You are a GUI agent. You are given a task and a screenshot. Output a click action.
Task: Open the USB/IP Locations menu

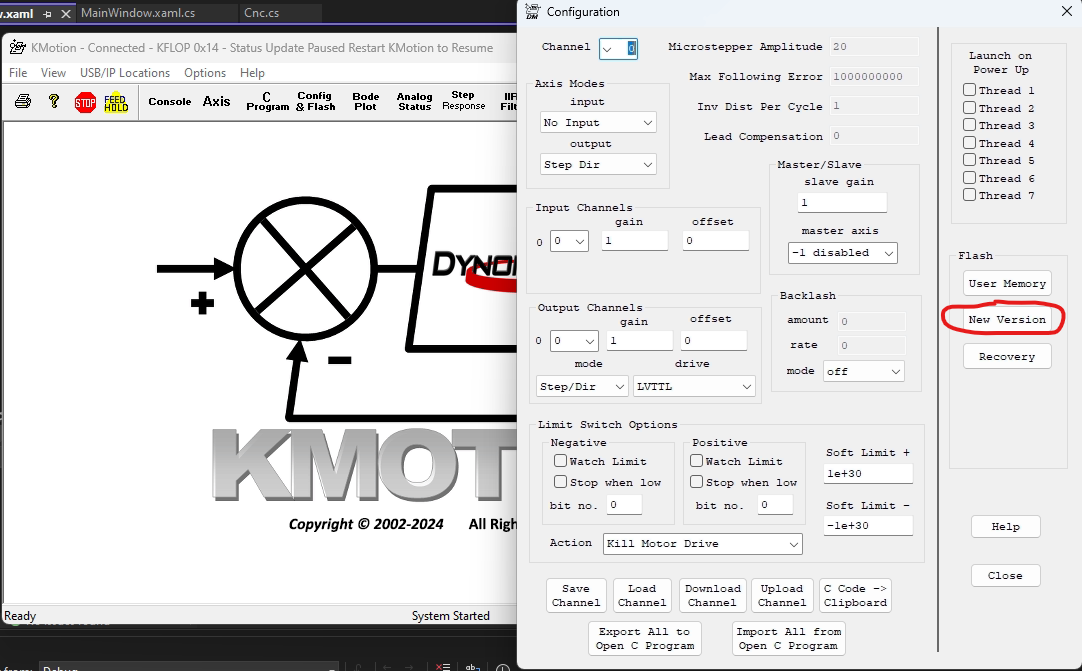coord(125,73)
